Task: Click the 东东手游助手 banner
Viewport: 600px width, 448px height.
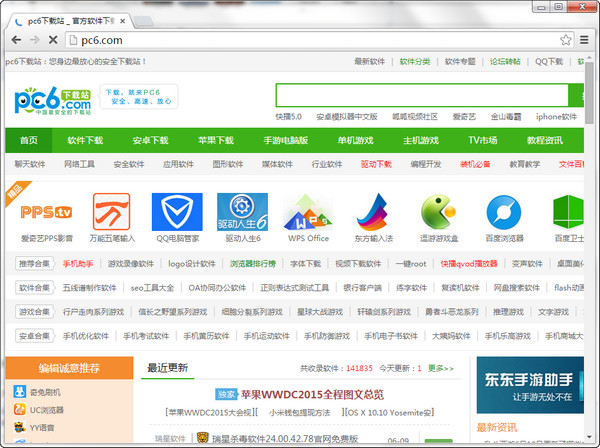Action: coord(530,385)
